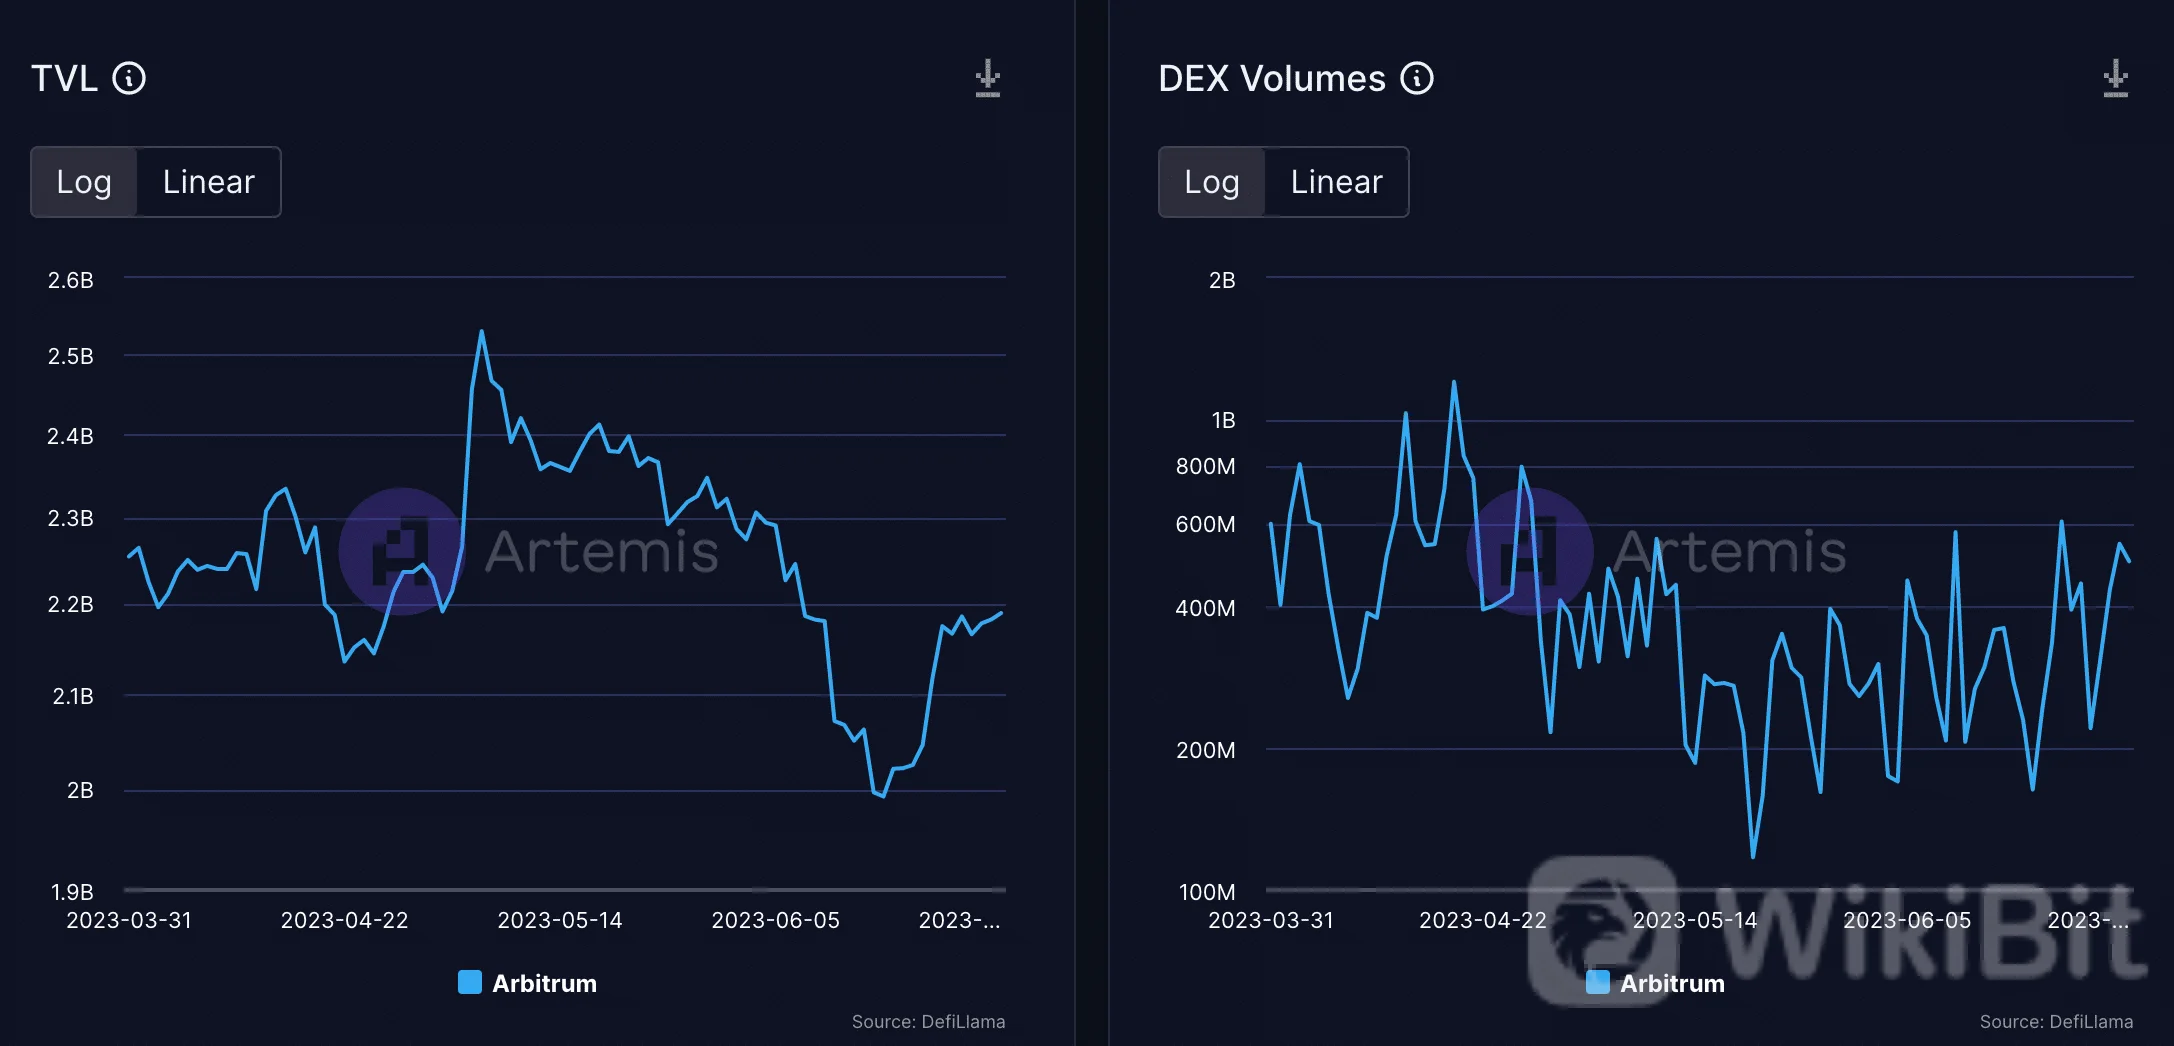The width and height of the screenshot is (2174, 1046).
Task: Click Source: DefiLlama under DEX Volumes chart
Action: 2056,1021
